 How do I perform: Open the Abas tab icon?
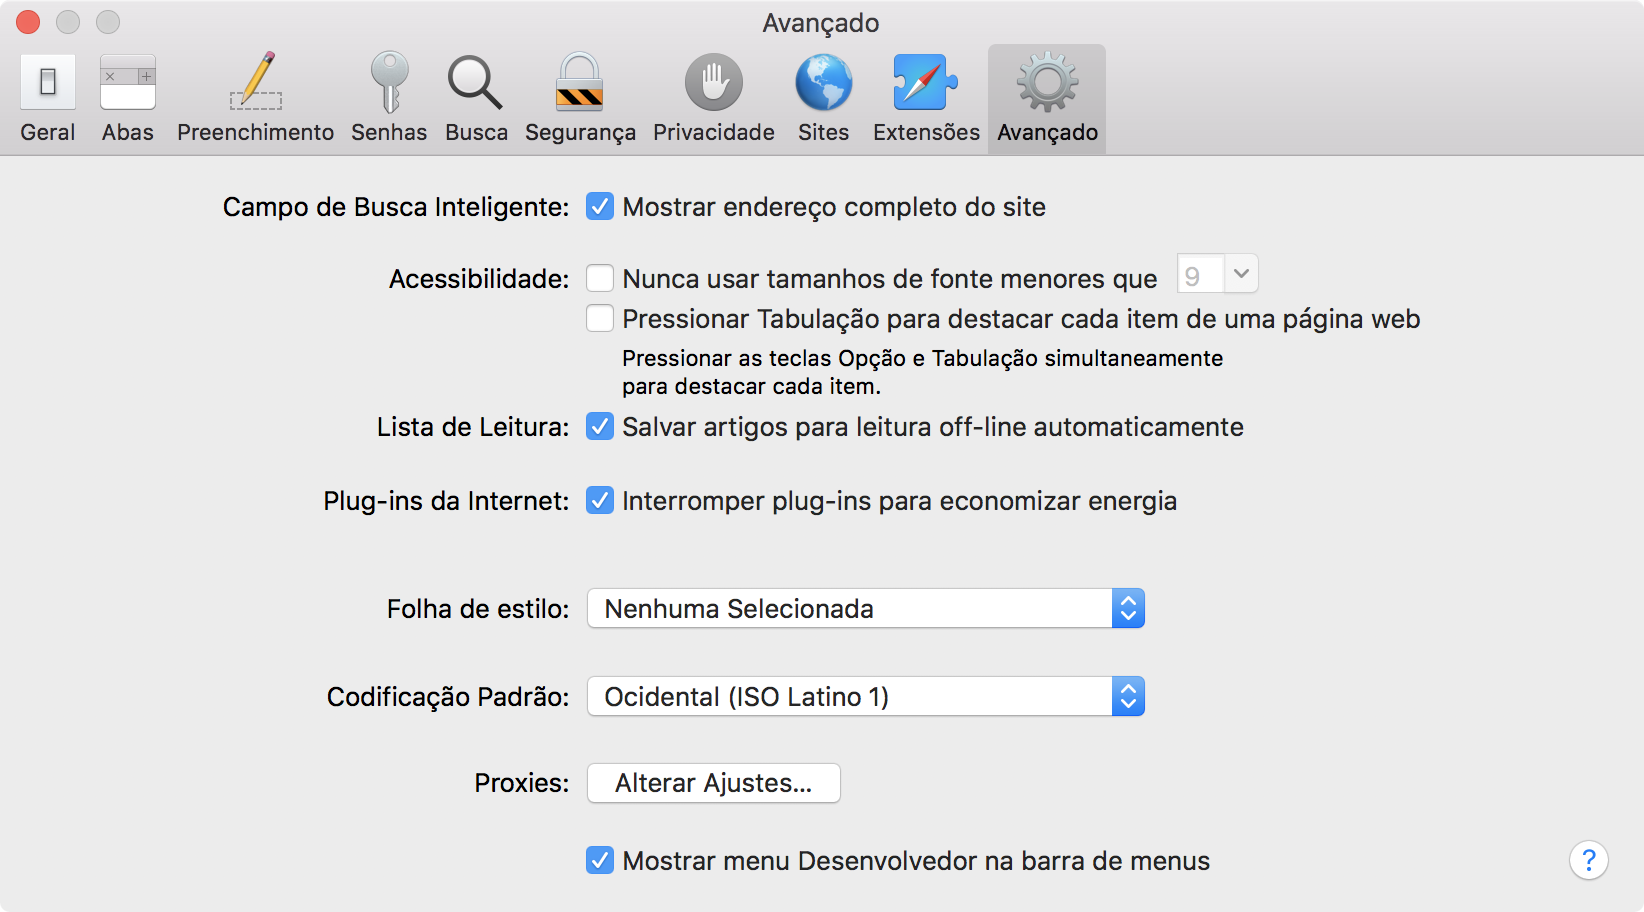click(x=128, y=82)
